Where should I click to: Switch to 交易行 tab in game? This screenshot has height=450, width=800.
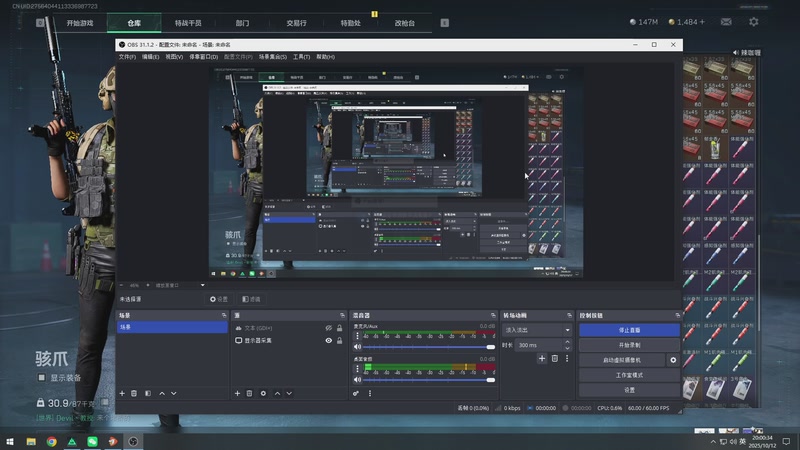(296, 23)
